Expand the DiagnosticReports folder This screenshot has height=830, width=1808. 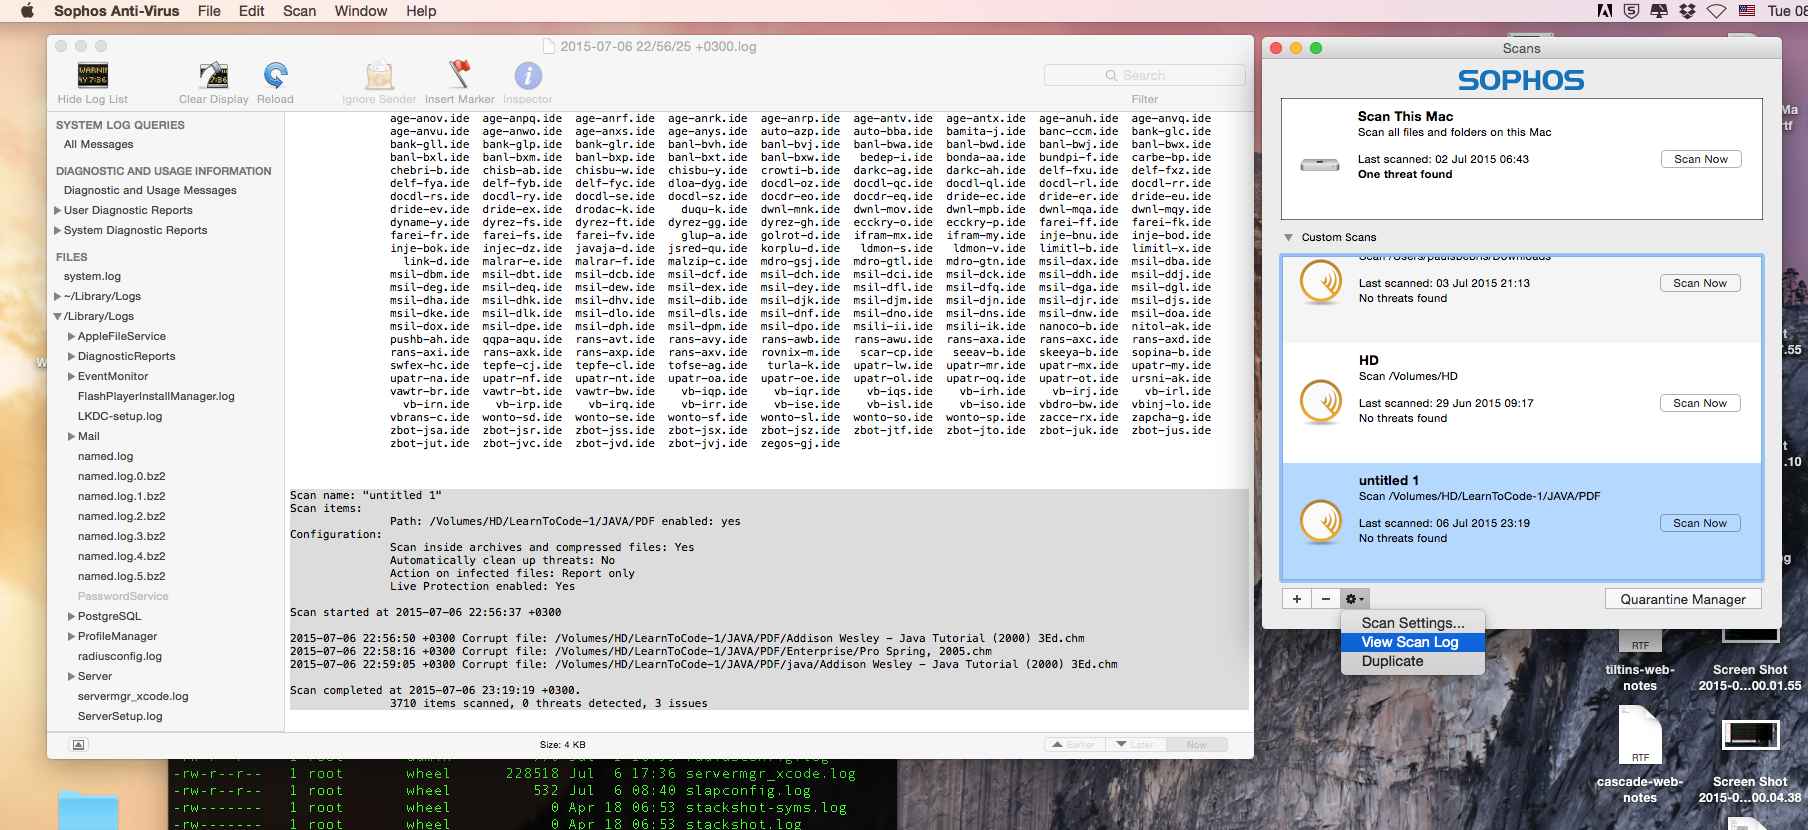tap(72, 356)
